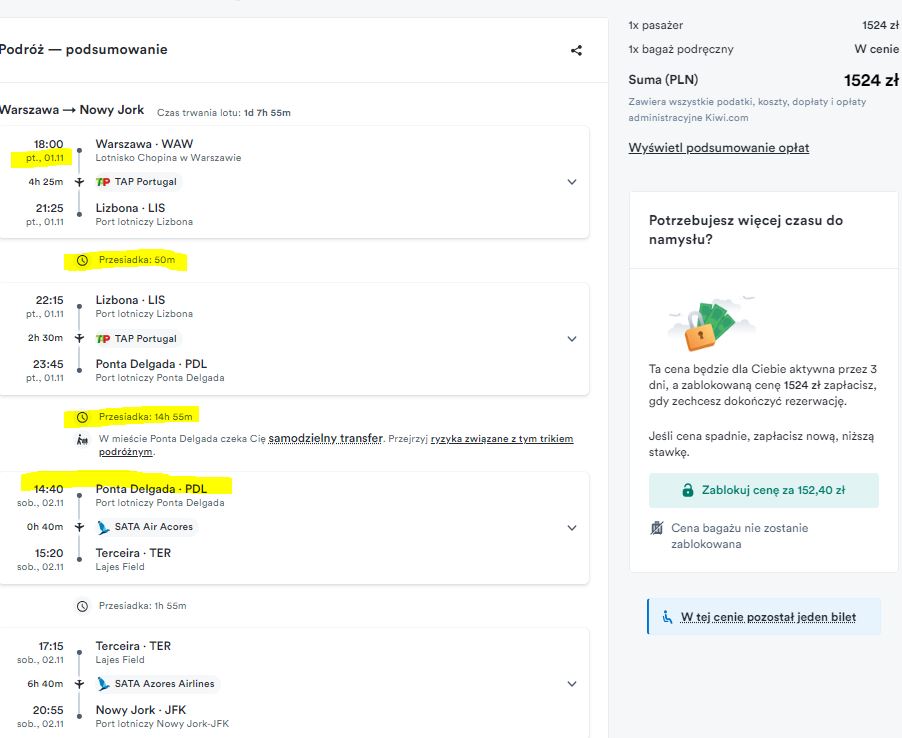Viewport: 902px width, 738px height.
Task: Click the self-transfer walking icon
Action: pyautogui.click(x=82, y=439)
